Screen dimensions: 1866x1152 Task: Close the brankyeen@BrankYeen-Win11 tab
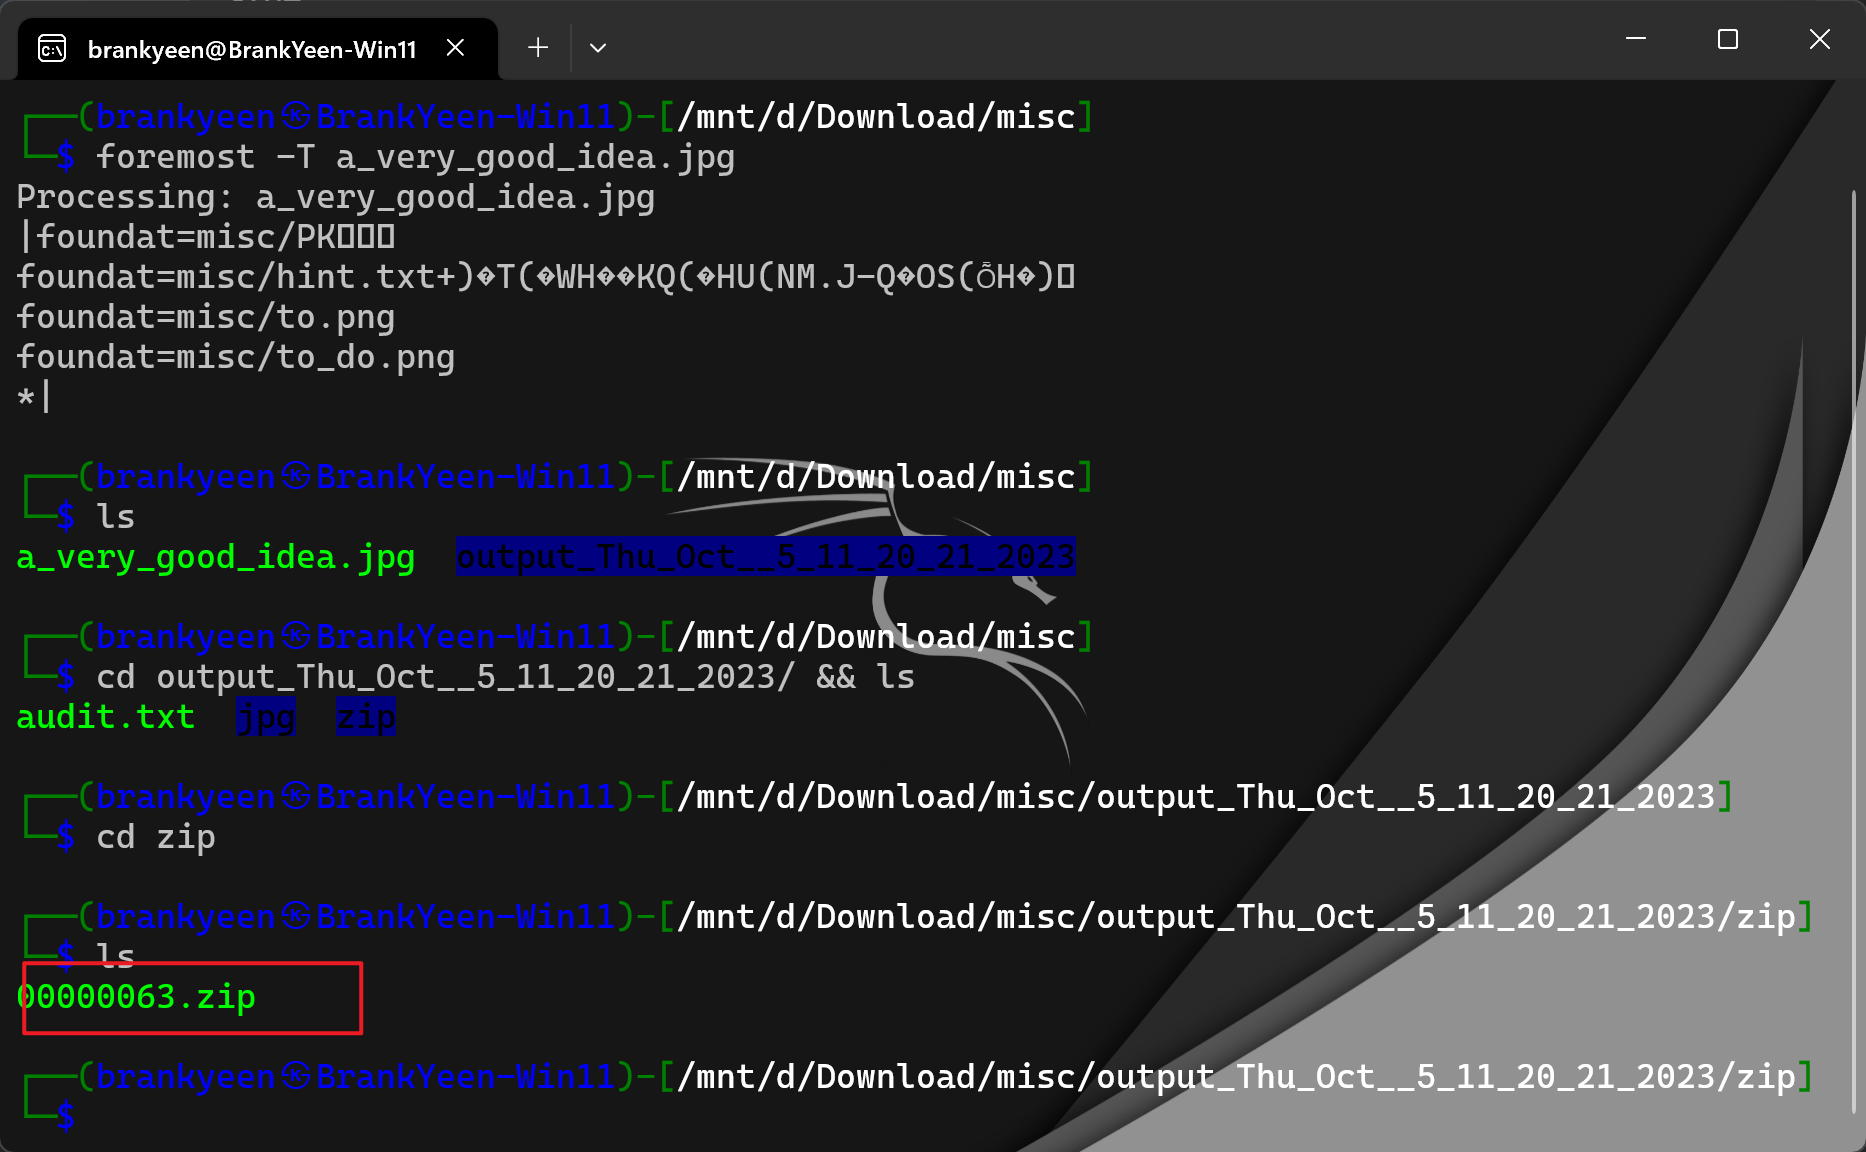pyautogui.click(x=455, y=48)
